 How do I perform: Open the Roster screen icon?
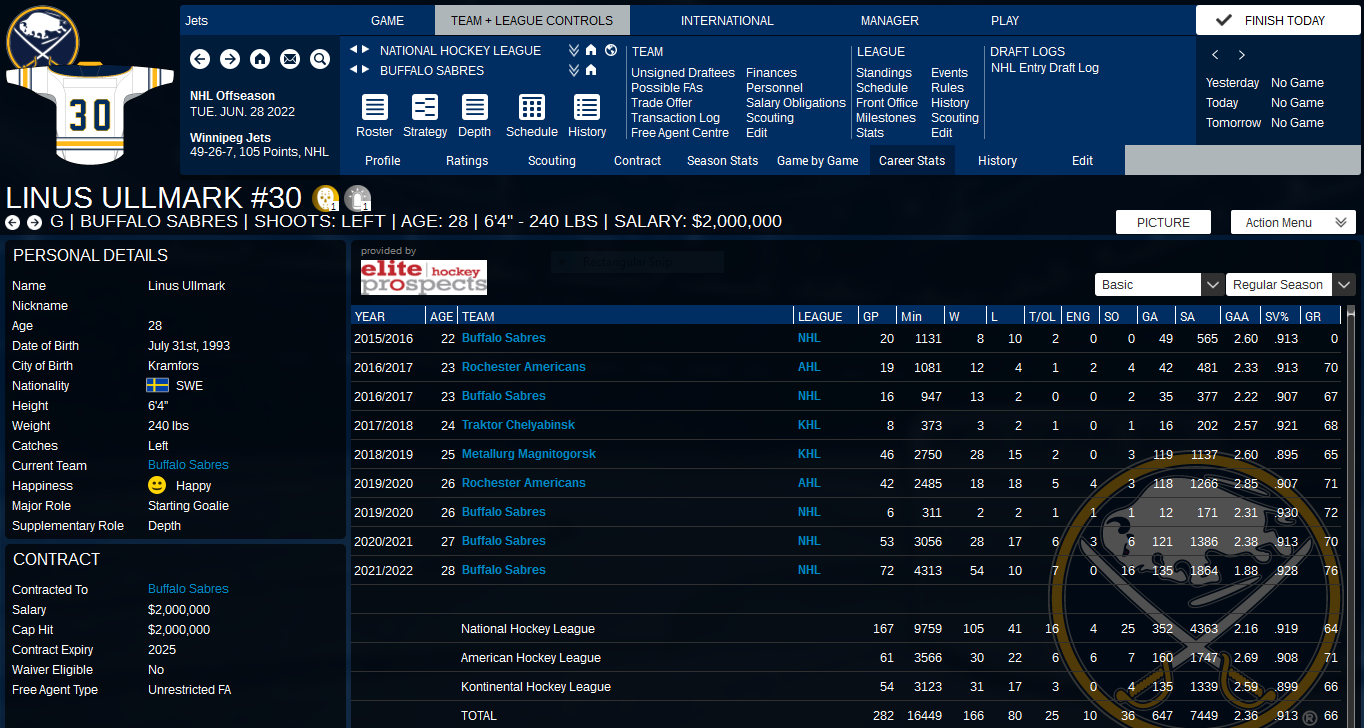[x=375, y=107]
